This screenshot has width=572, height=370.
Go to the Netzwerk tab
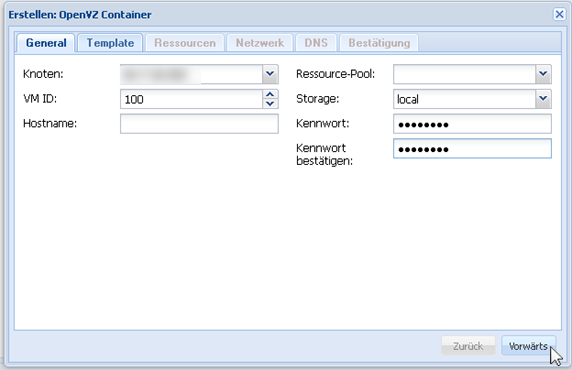click(259, 43)
